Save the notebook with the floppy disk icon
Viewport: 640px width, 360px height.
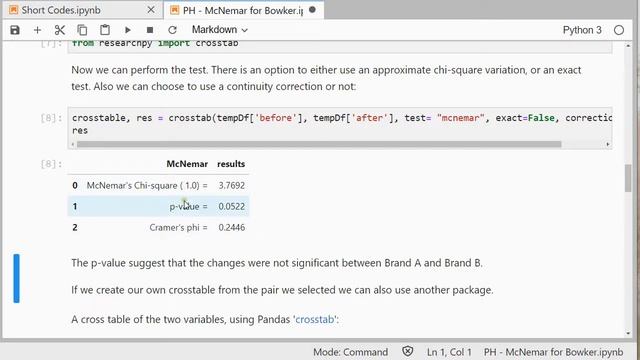tap(15, 30)
